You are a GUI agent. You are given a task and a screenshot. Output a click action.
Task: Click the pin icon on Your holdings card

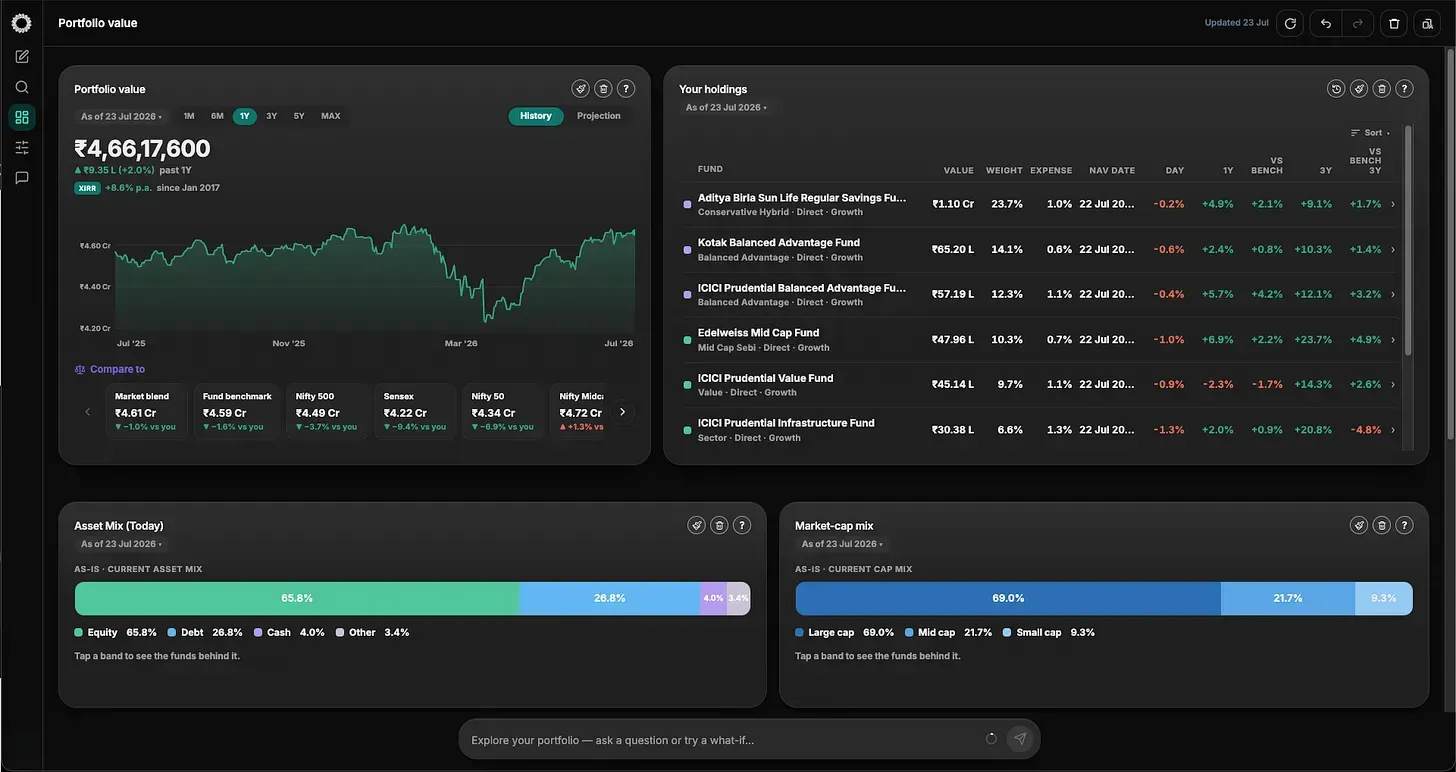point(1359,89)
